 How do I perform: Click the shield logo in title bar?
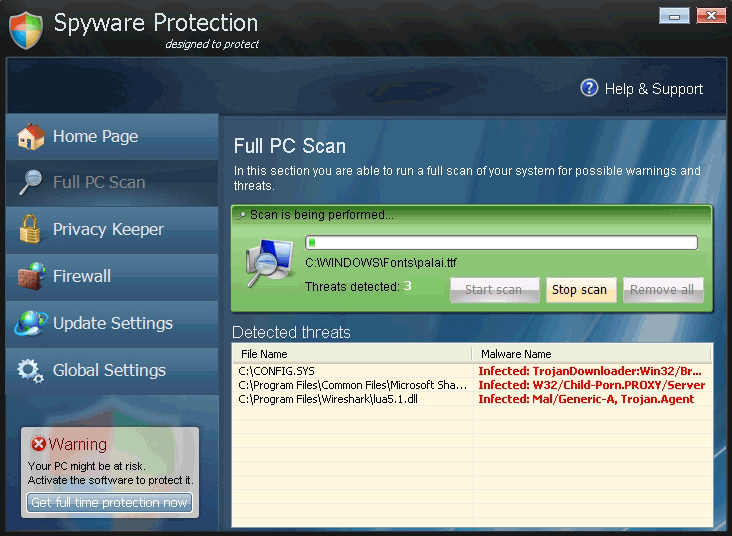(26, 30)
